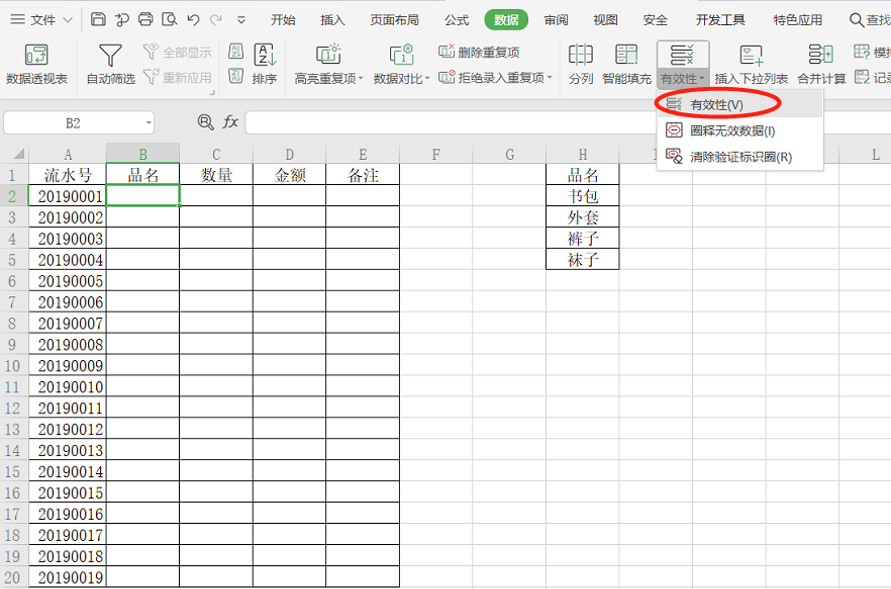891x589 pixels.
Task: Click the Redo arrow icon
Action: (x=216, y=20)
